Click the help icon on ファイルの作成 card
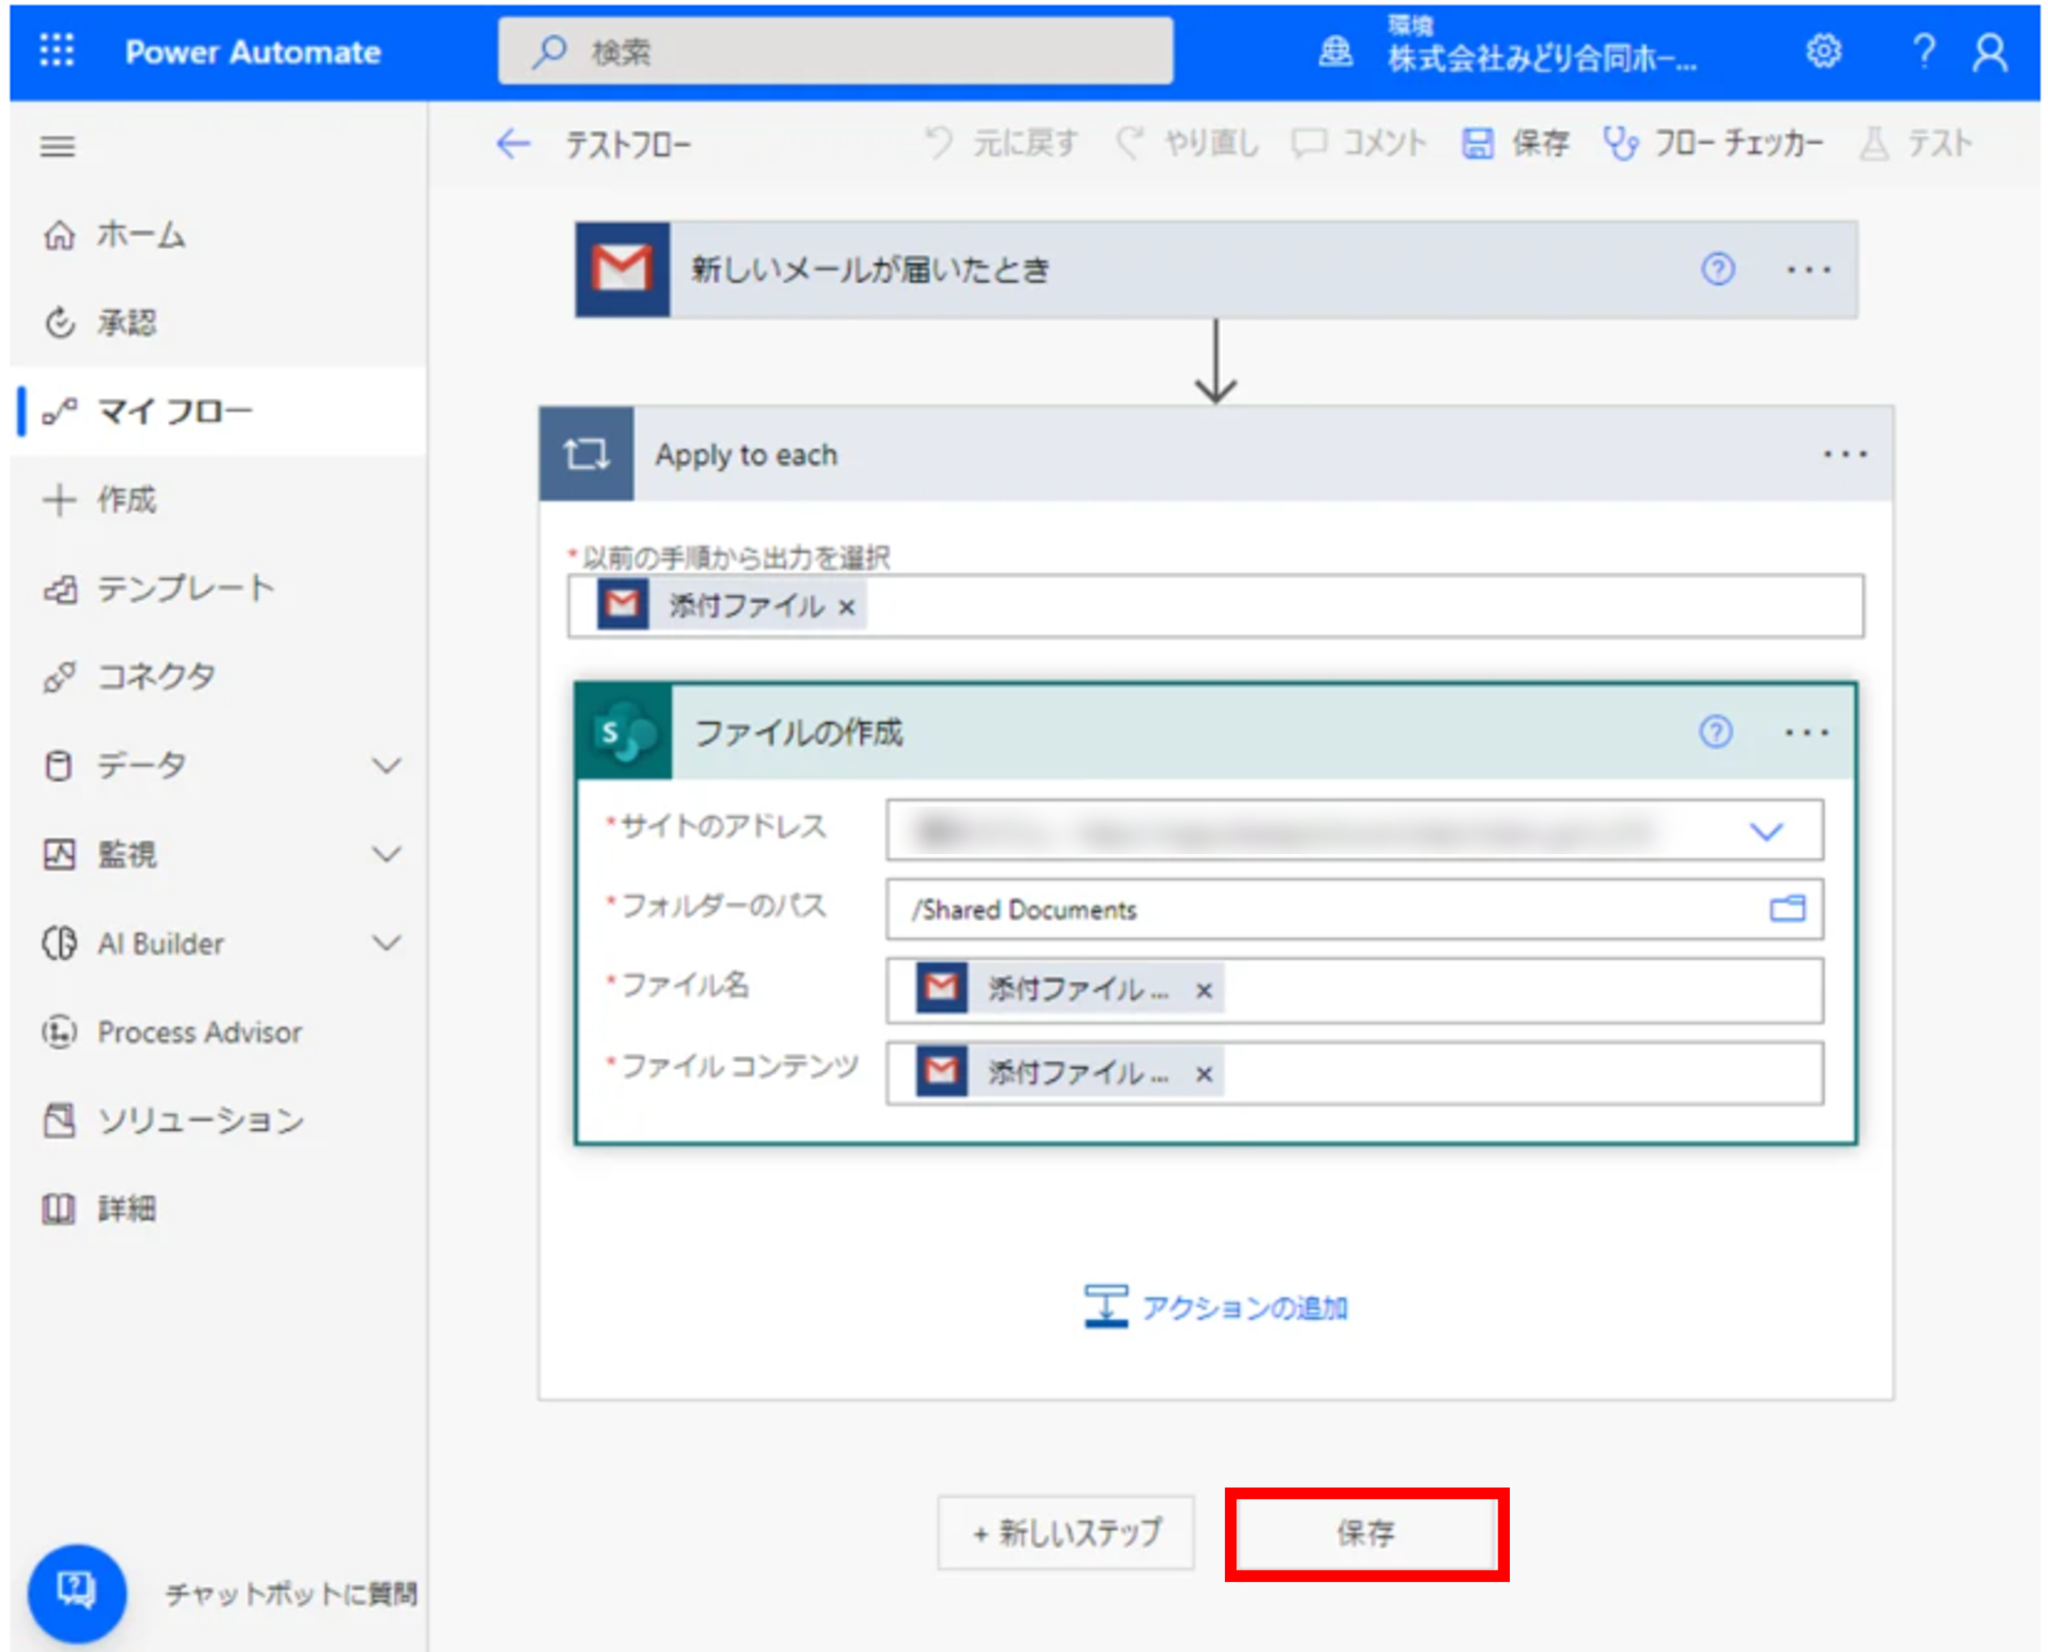 [1717, 733]
